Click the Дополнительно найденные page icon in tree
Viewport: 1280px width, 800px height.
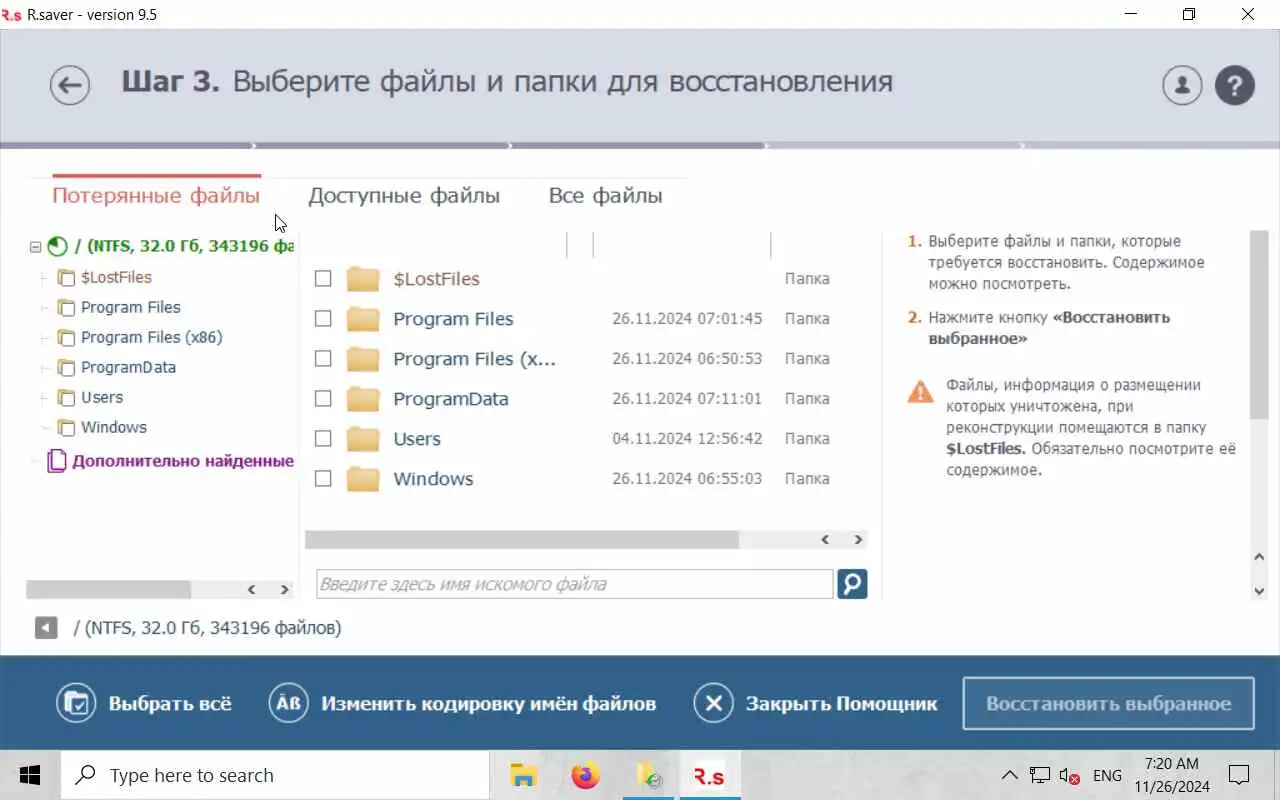(x=57, y=461)
